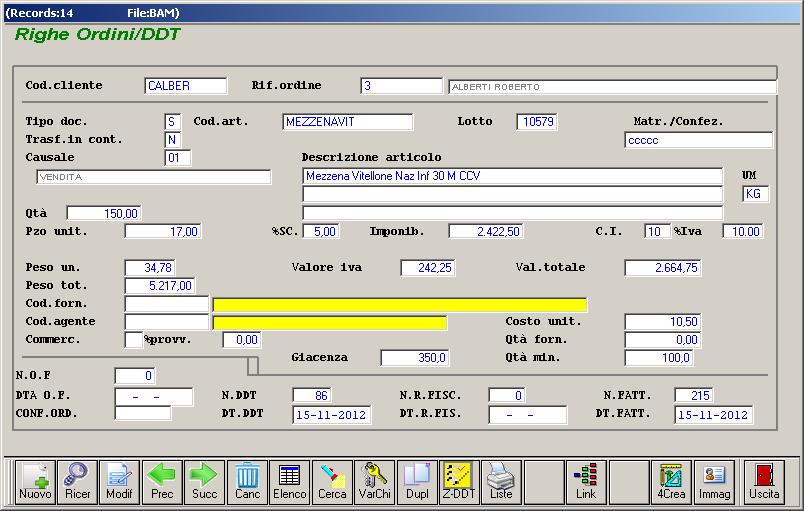Click the Lotto field 10579
Viewport: 804px width, 511px height.
(536, 122)
